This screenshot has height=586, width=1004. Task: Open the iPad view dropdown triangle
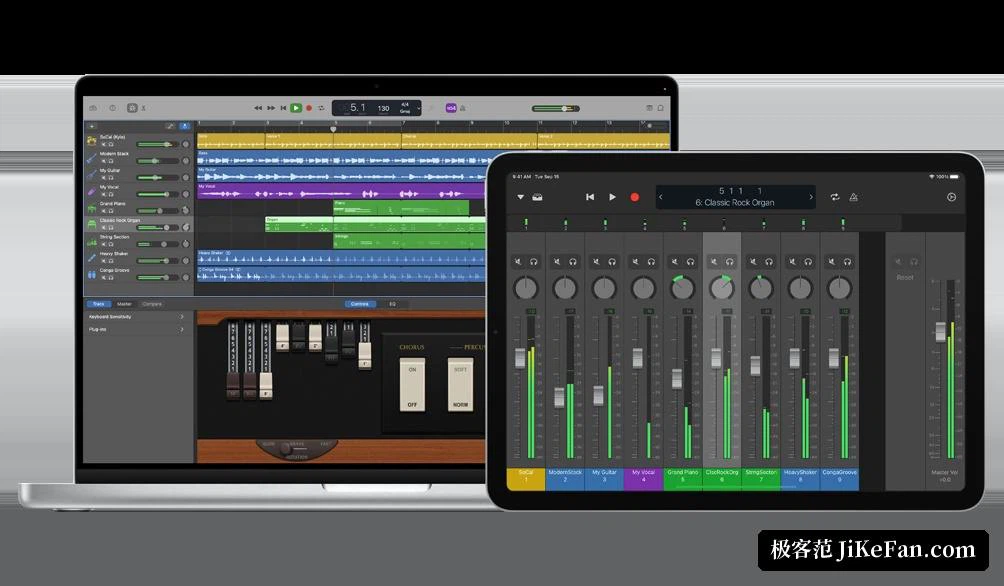pos(521,197)
